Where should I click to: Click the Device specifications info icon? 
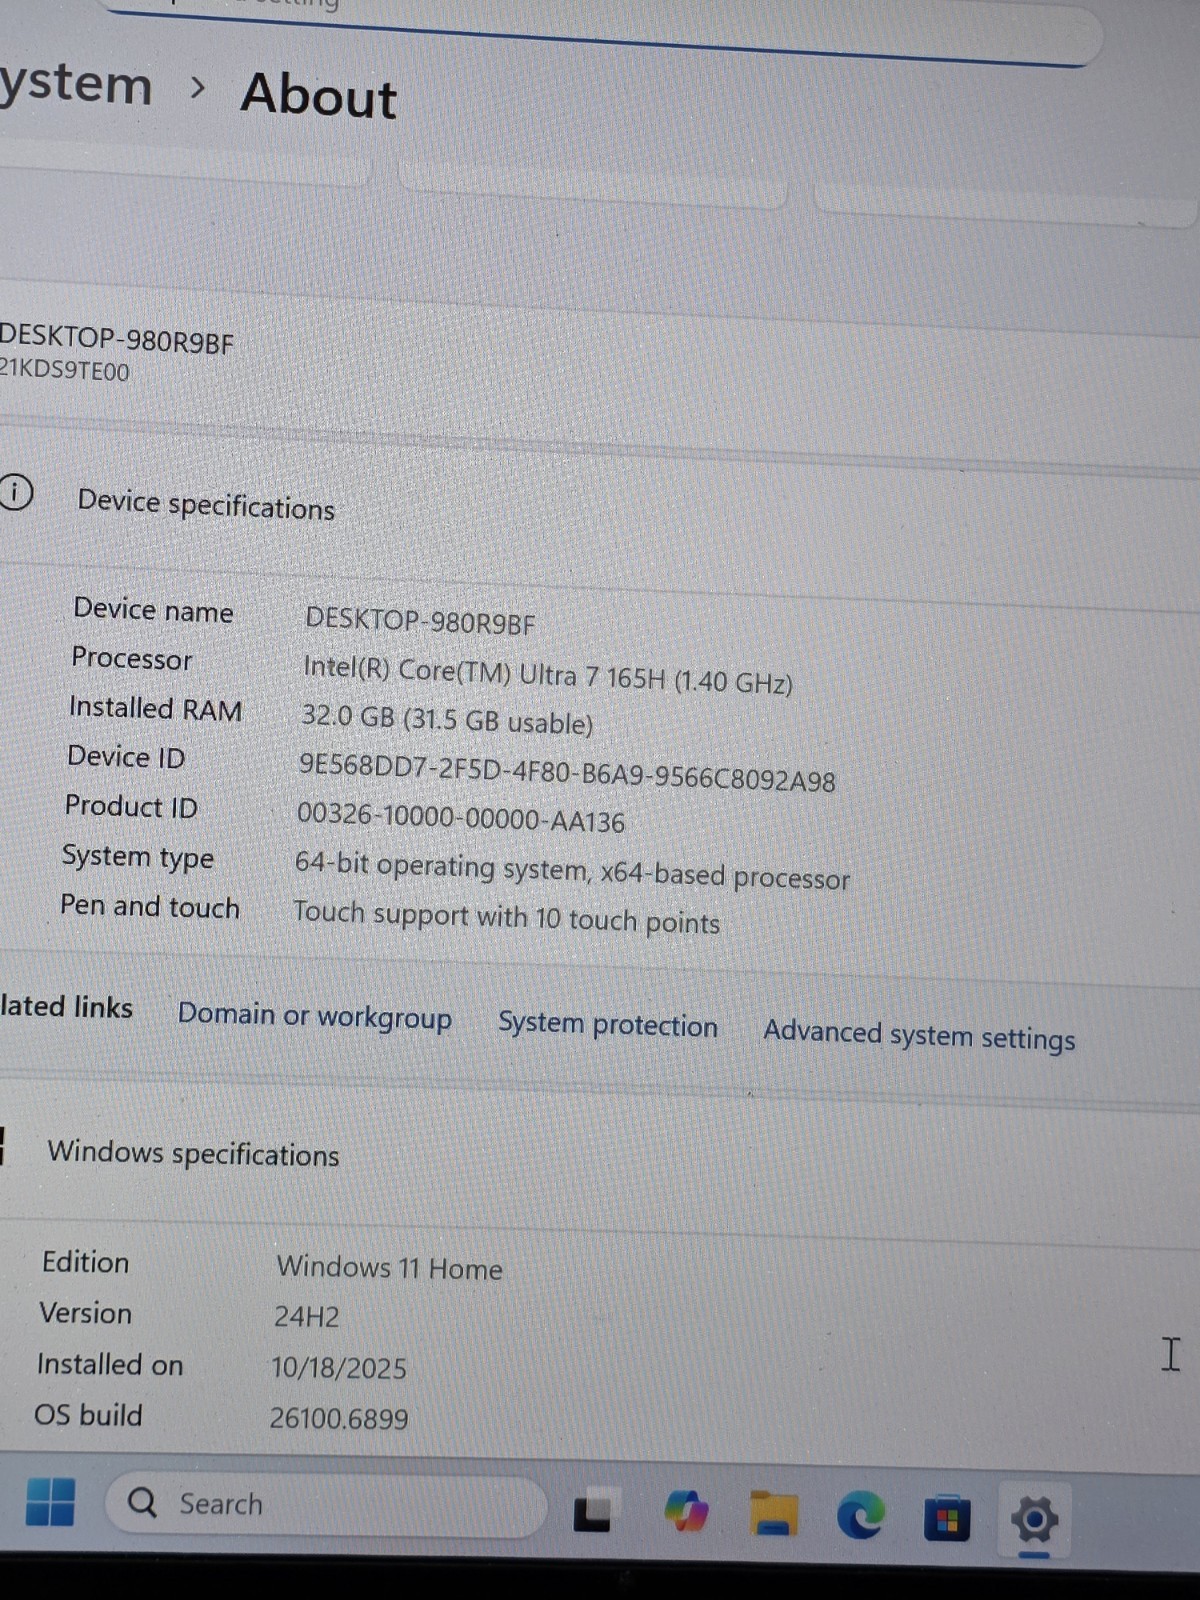pos(15,492)
